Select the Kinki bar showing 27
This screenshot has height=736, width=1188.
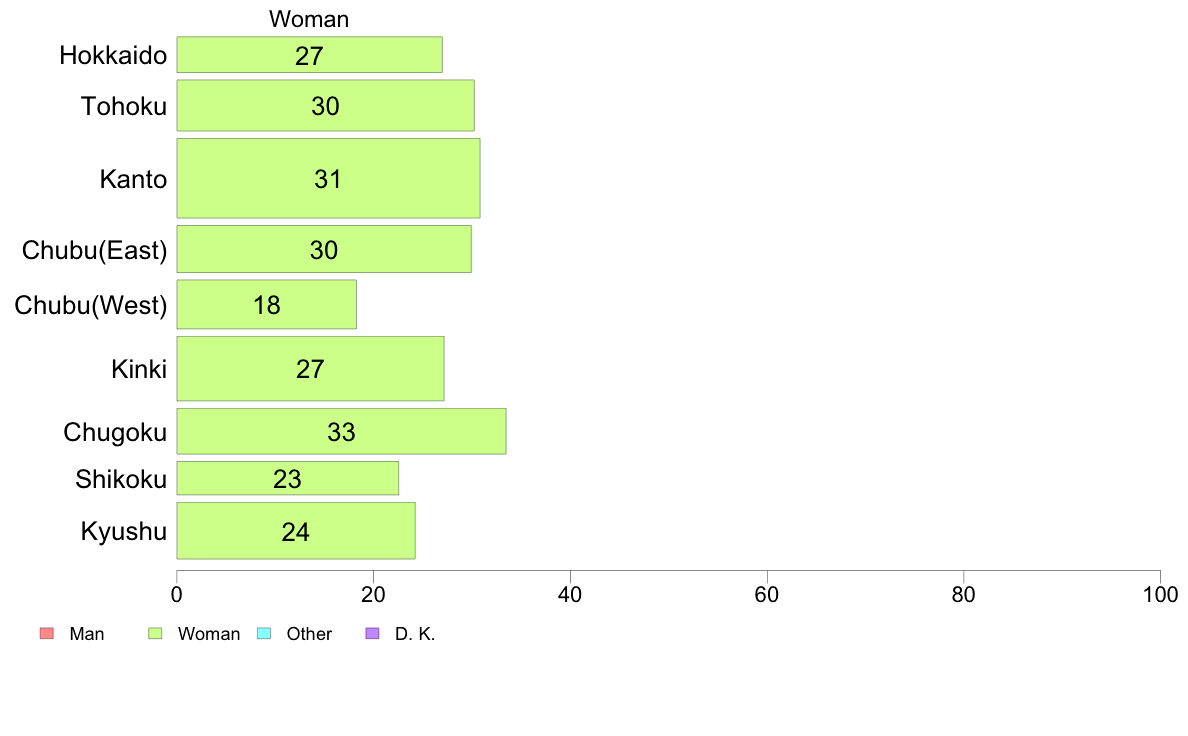(310, 368)
